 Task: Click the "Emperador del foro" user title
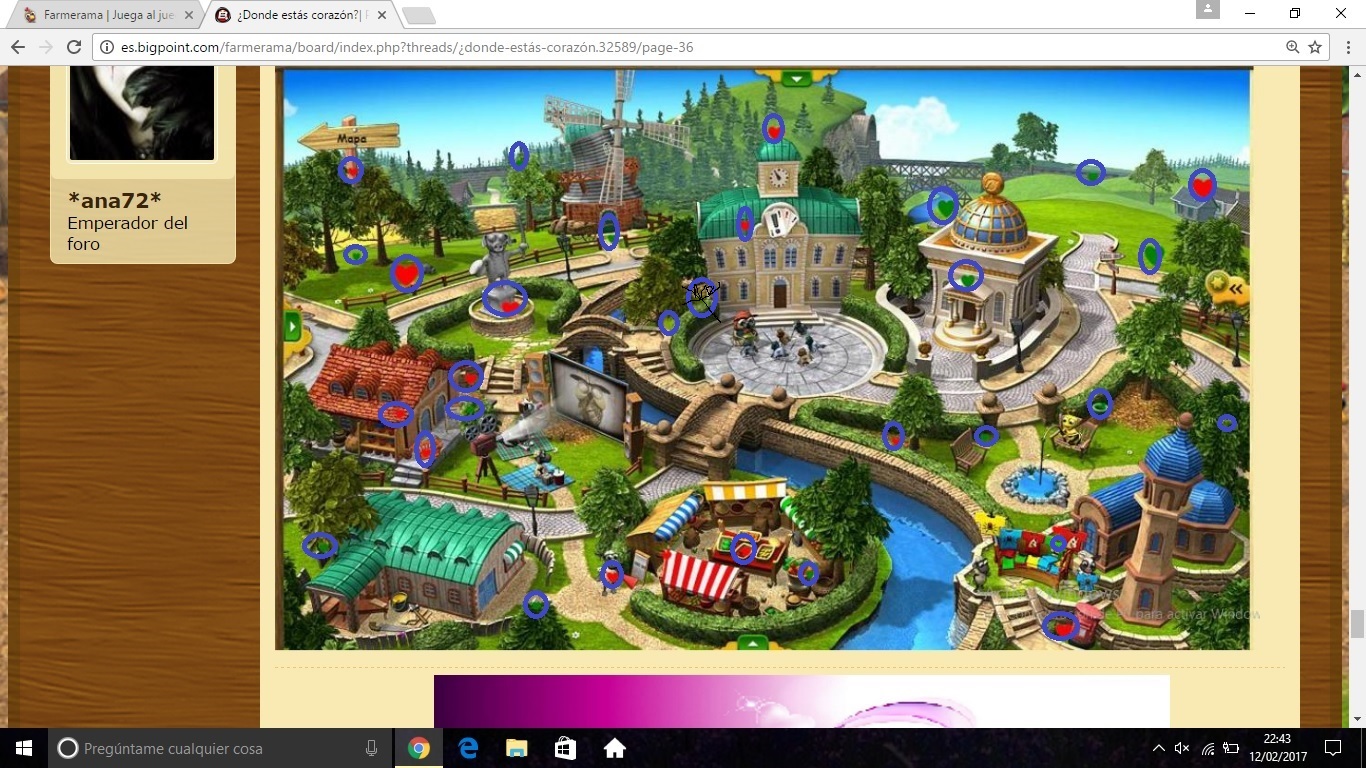[128, 233]
